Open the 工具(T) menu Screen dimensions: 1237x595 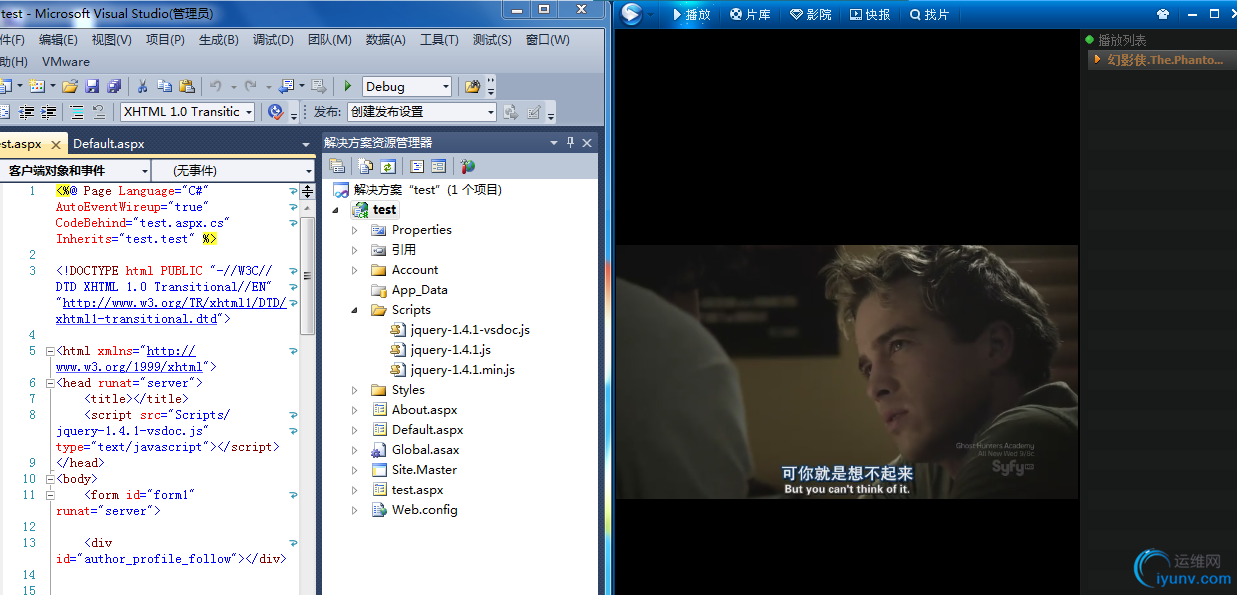[x=439, y=40]
